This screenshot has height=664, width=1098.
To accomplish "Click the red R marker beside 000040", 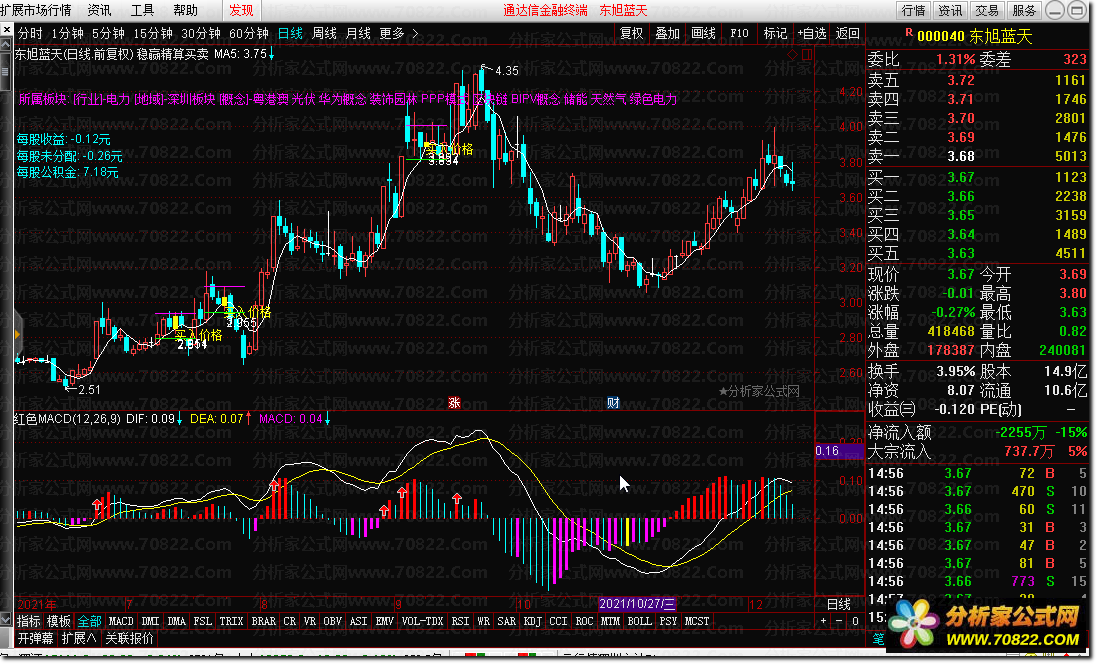I will coord(909,32).
